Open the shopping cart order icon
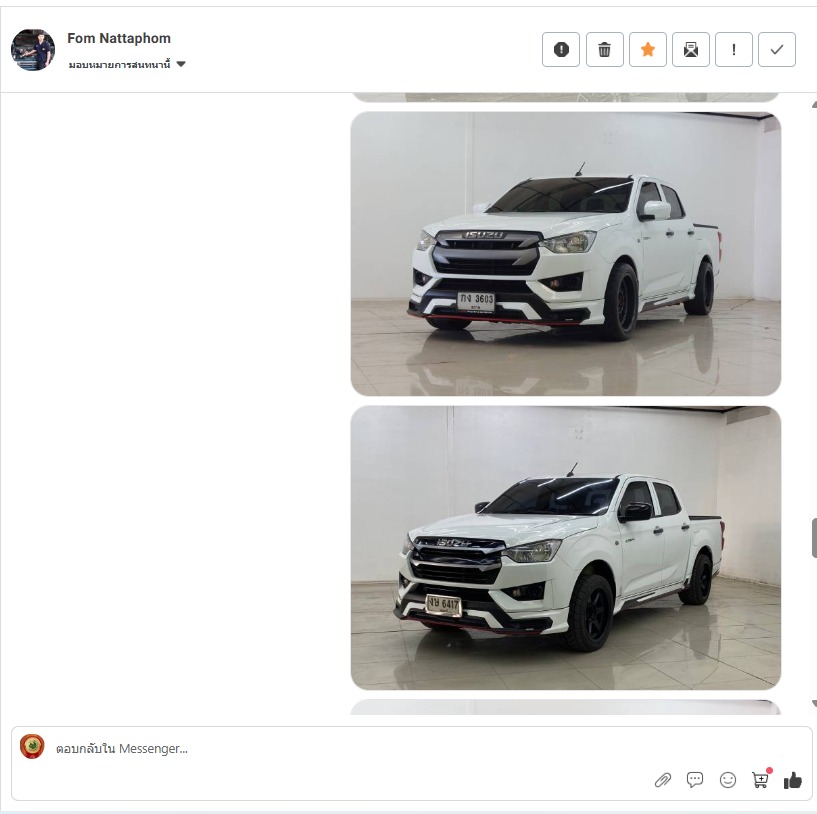Image resolution: width=817 pixels, height=814 pixels. click(x=761, y=779)
